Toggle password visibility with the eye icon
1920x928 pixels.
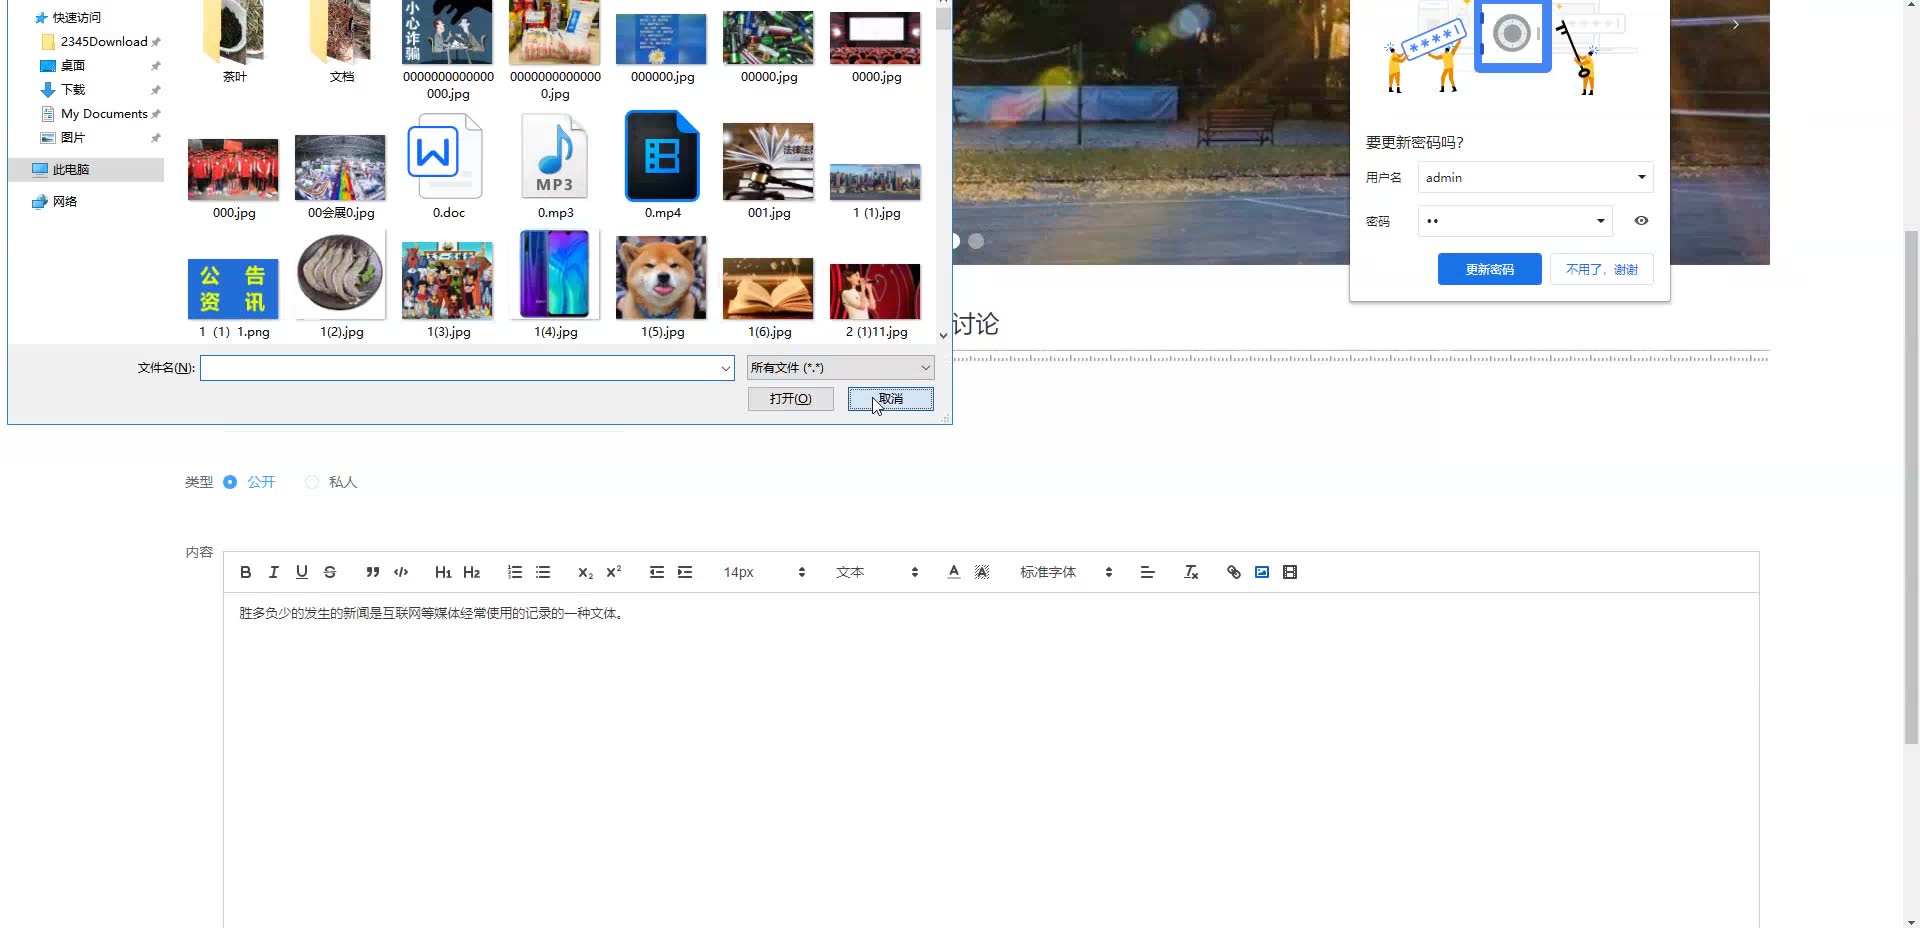coord(1641,220)
